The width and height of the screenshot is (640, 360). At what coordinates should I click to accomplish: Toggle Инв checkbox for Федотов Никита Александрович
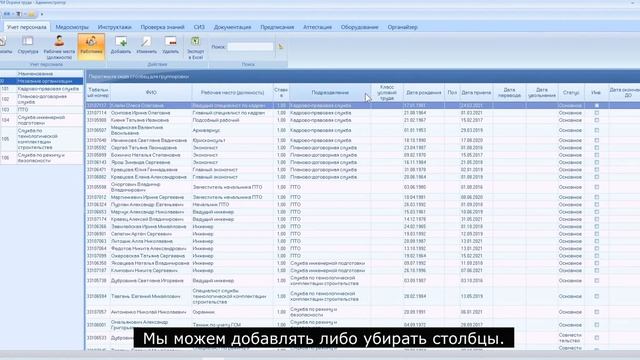[x=596, y=249]
